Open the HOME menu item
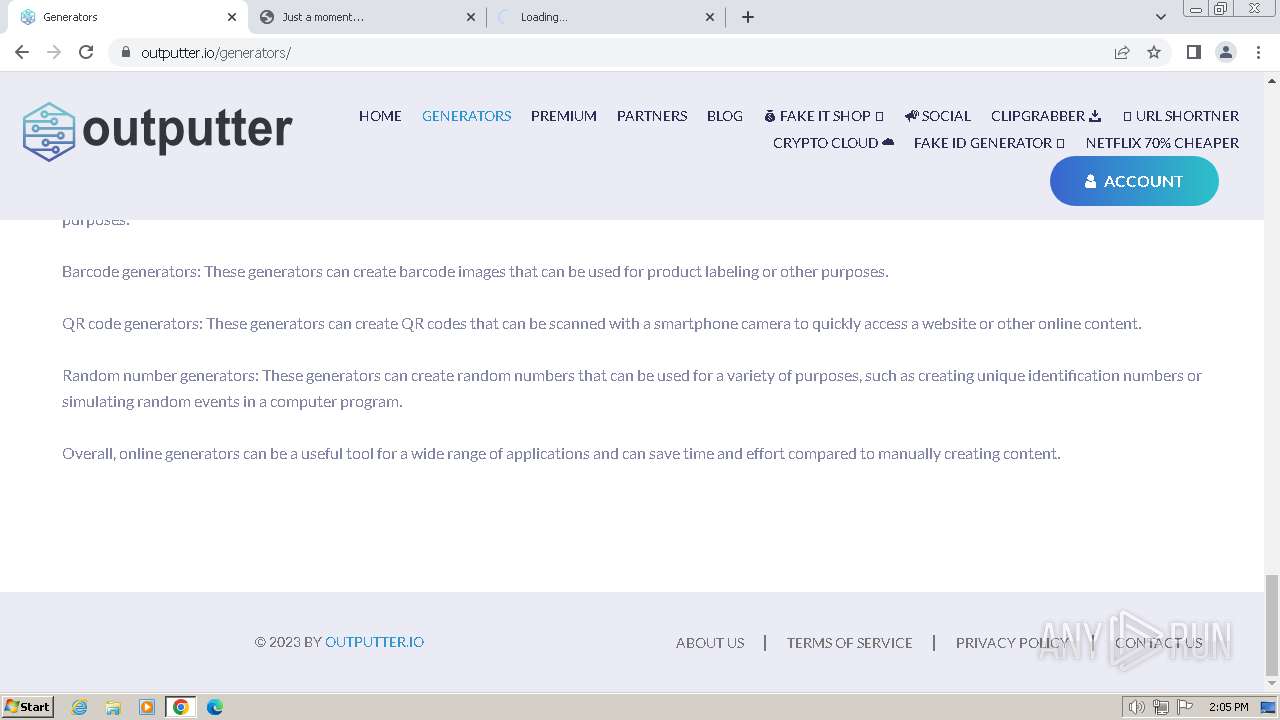 click(x=380, y=116)
